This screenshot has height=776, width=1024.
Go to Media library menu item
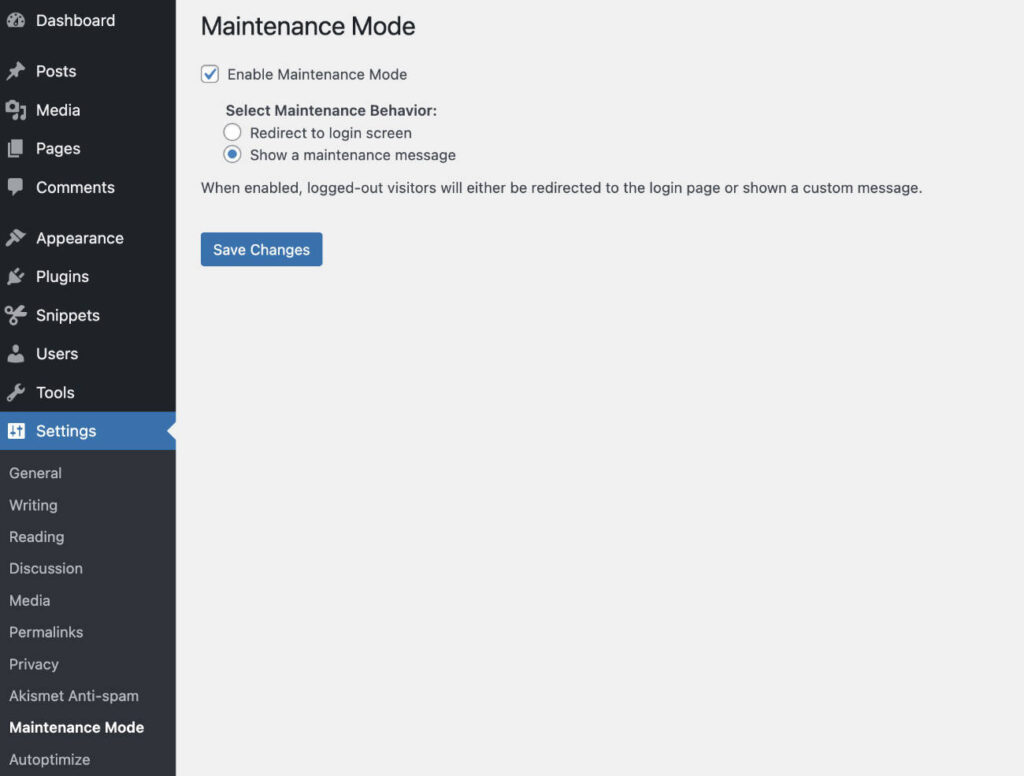coord(58,110)
